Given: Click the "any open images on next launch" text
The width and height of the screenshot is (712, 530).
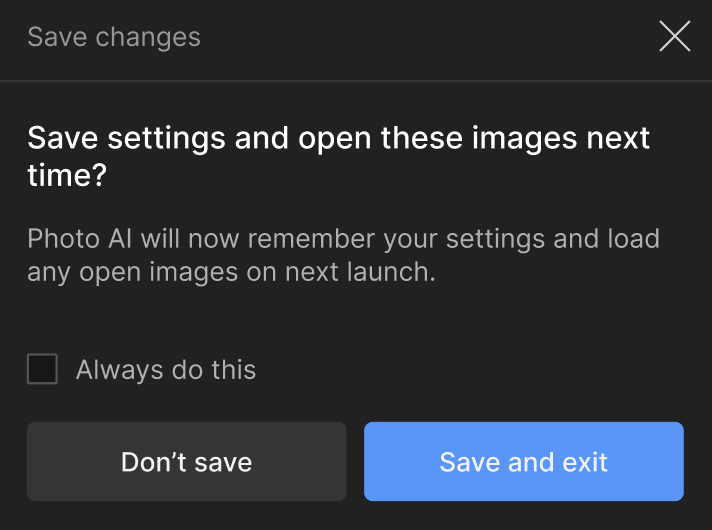Looking at the screenshot, I should tap(231, 272).
